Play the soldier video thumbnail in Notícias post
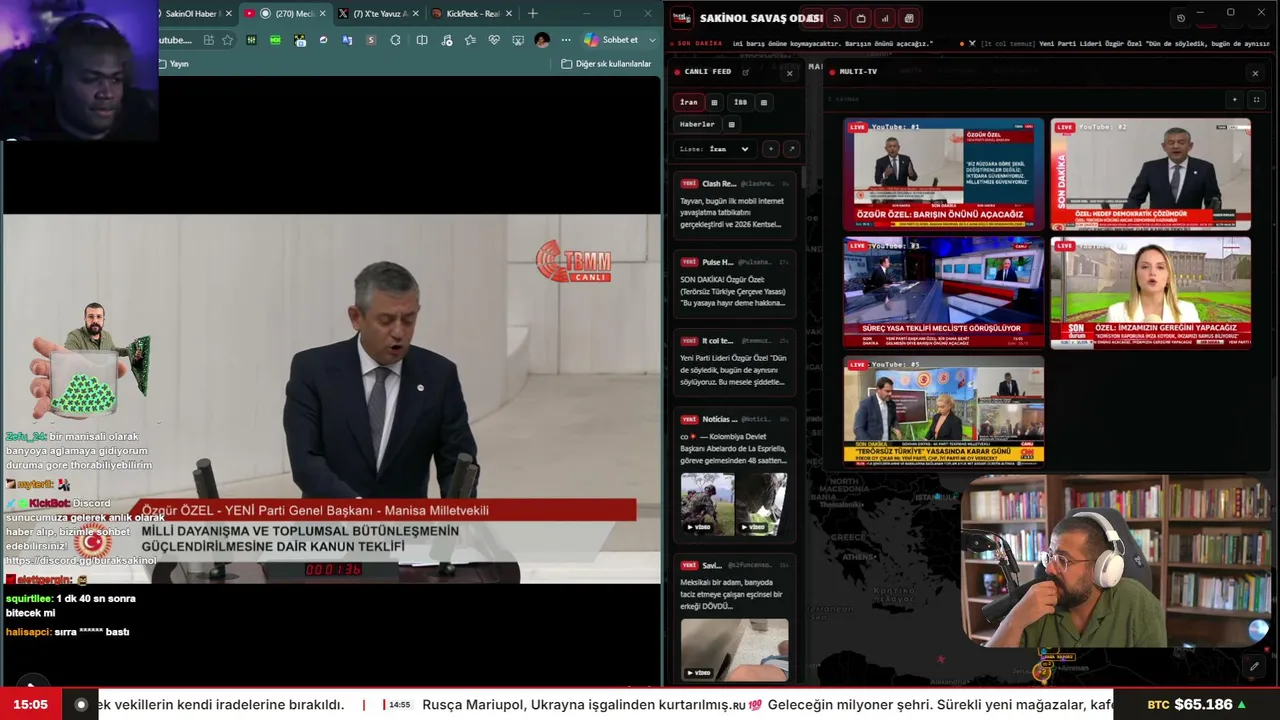Viewport: 1280px width, 720px height. [707, 503]
